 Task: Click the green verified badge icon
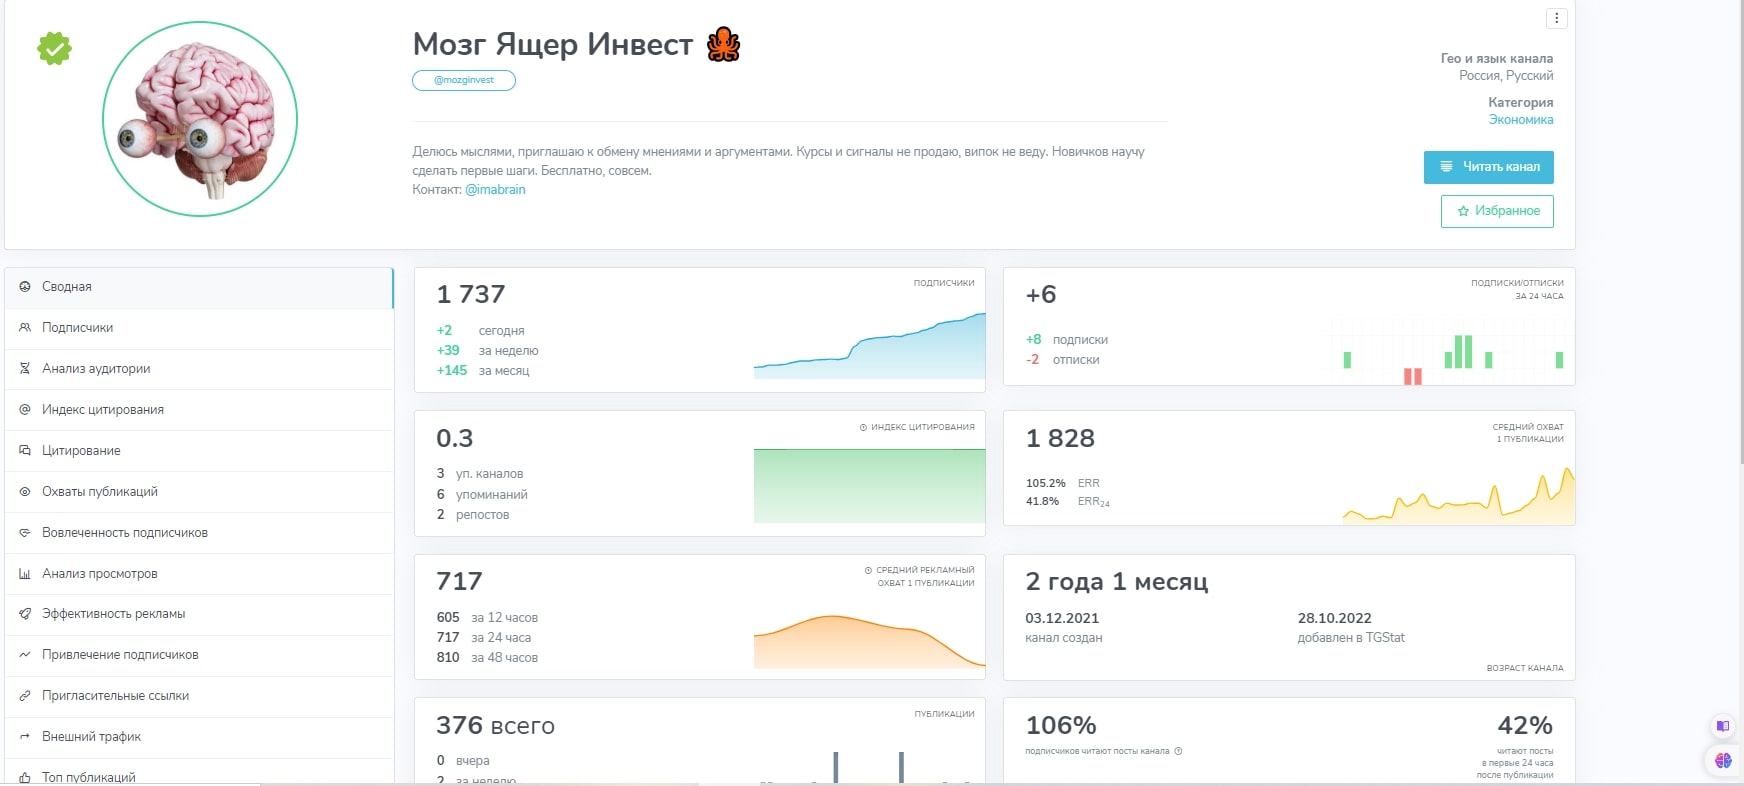54,48
